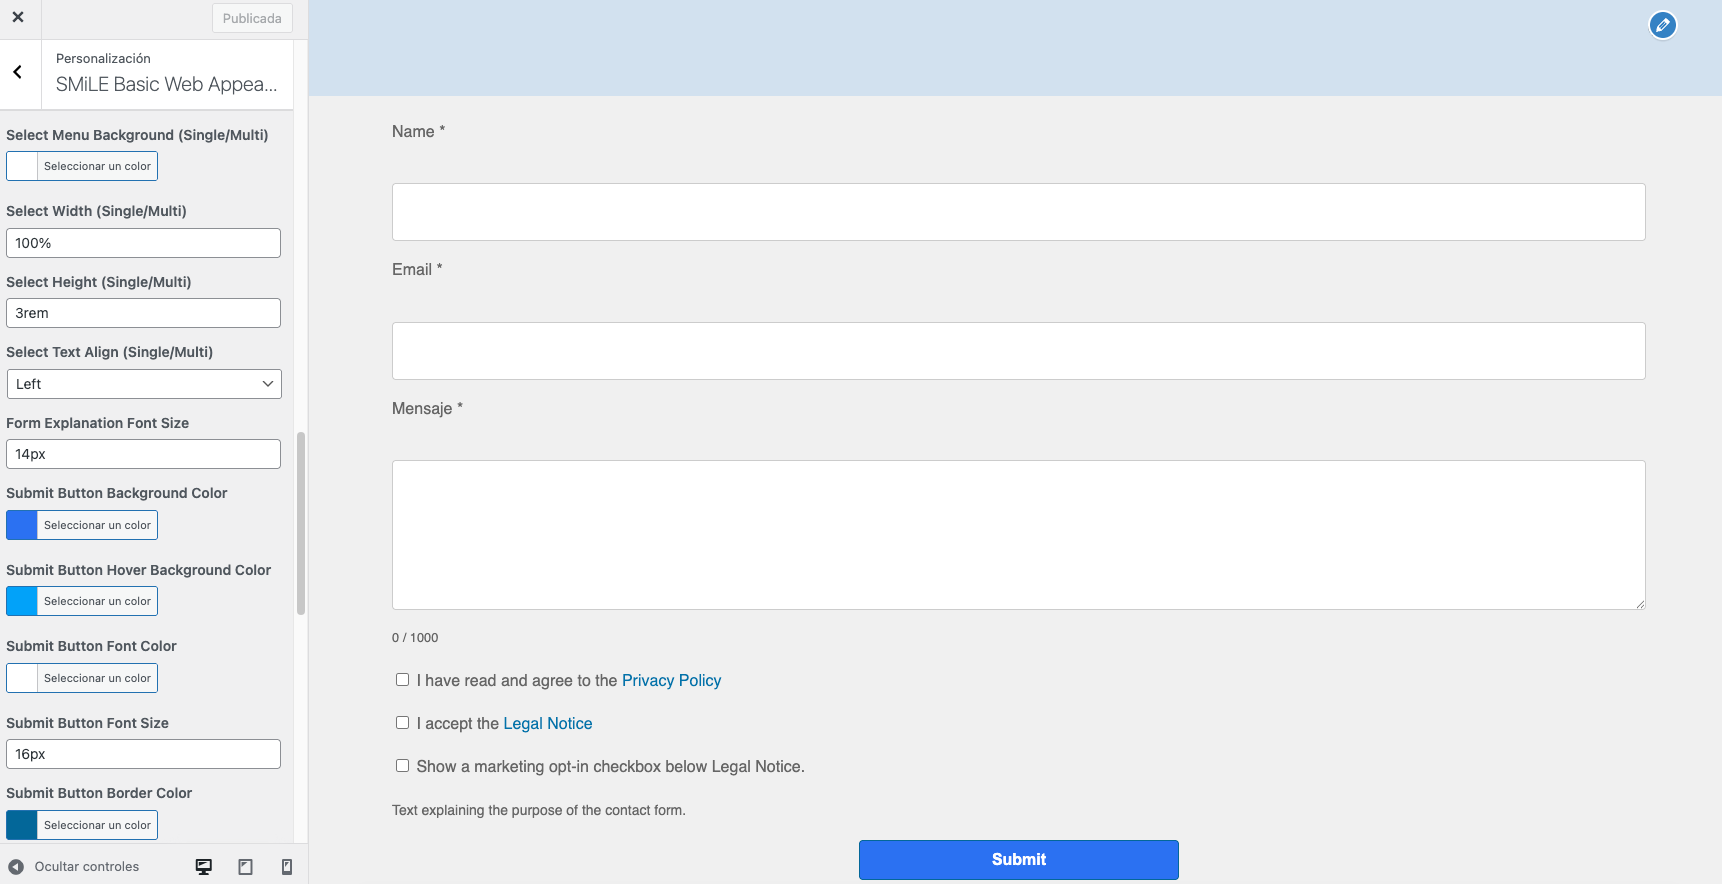Switch to tablet preview icon
This screenshot has width=1722, height=884.
245,867
